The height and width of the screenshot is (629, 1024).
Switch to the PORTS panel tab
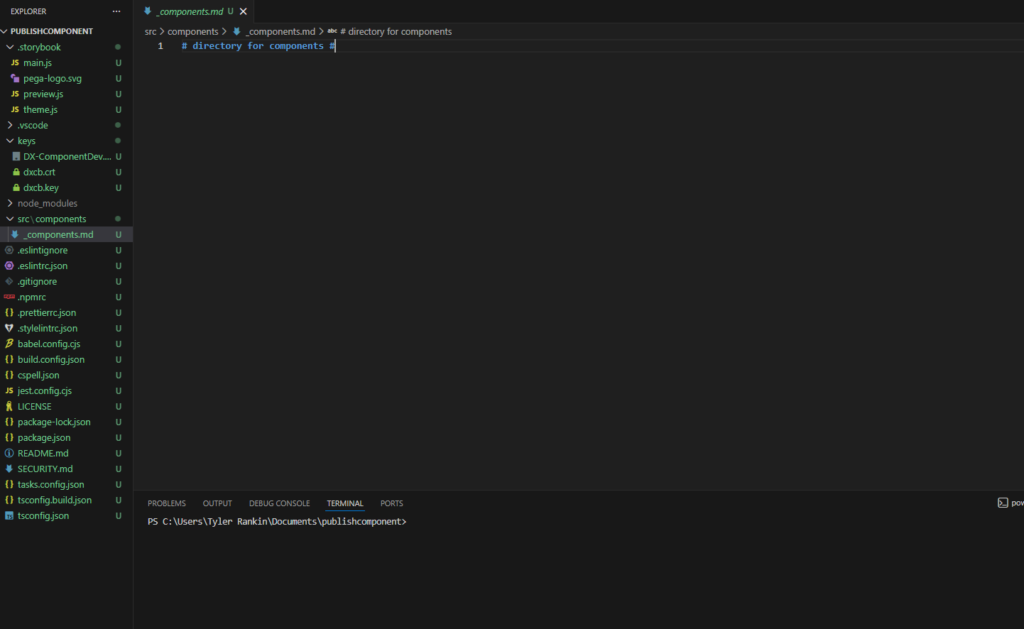click(x=391, y=503)
